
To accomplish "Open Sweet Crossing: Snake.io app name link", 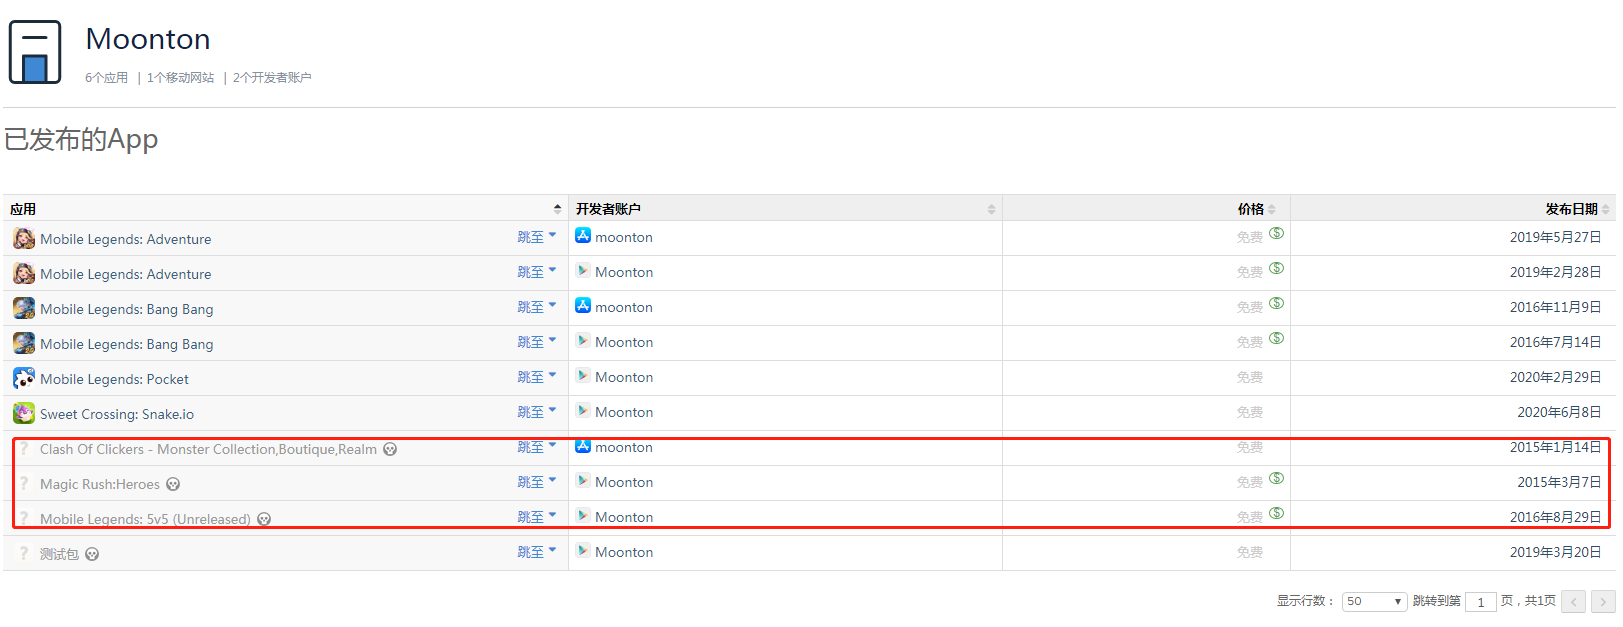I will pos(117,415).
